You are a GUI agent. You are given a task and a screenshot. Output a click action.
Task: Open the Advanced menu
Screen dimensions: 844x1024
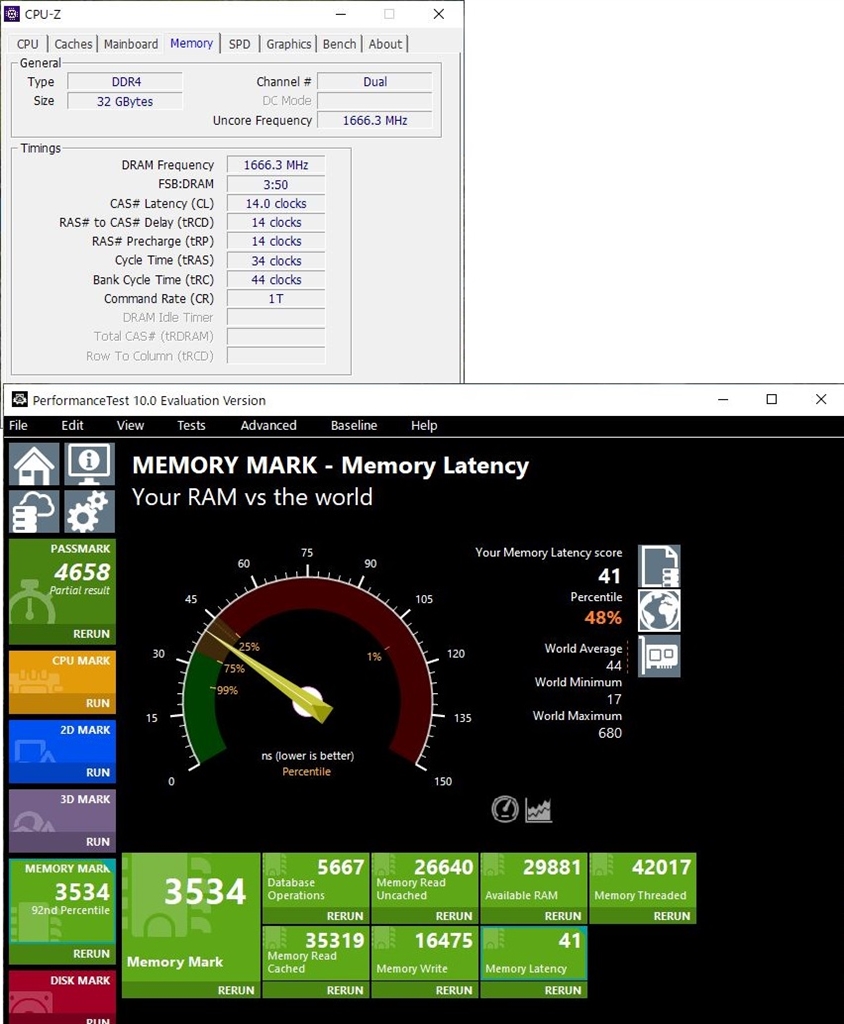click(268, 425)
